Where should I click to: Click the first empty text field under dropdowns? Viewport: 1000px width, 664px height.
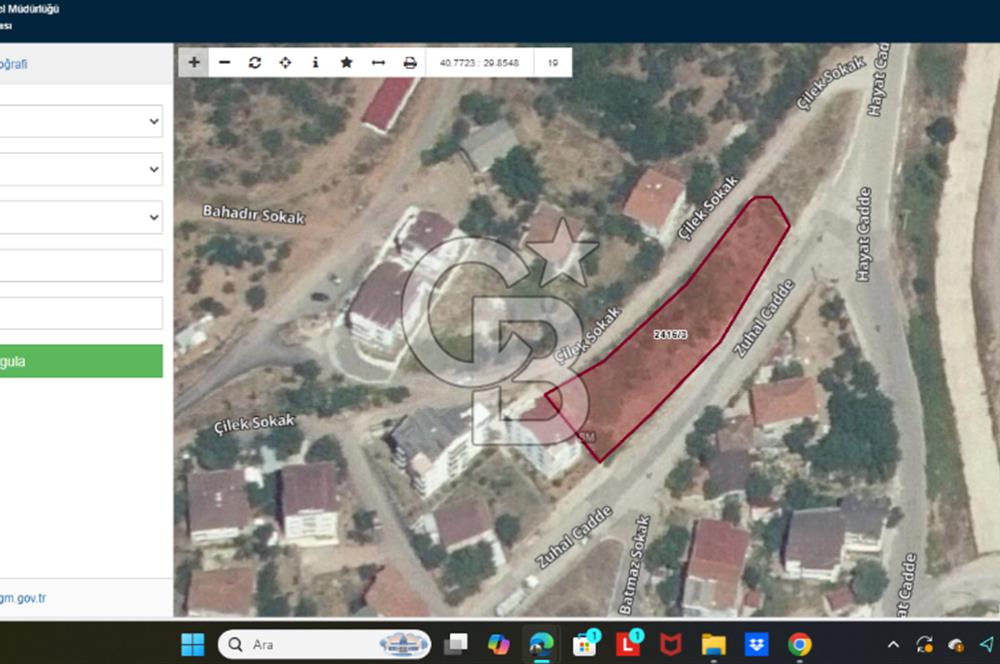pos(80,265)
